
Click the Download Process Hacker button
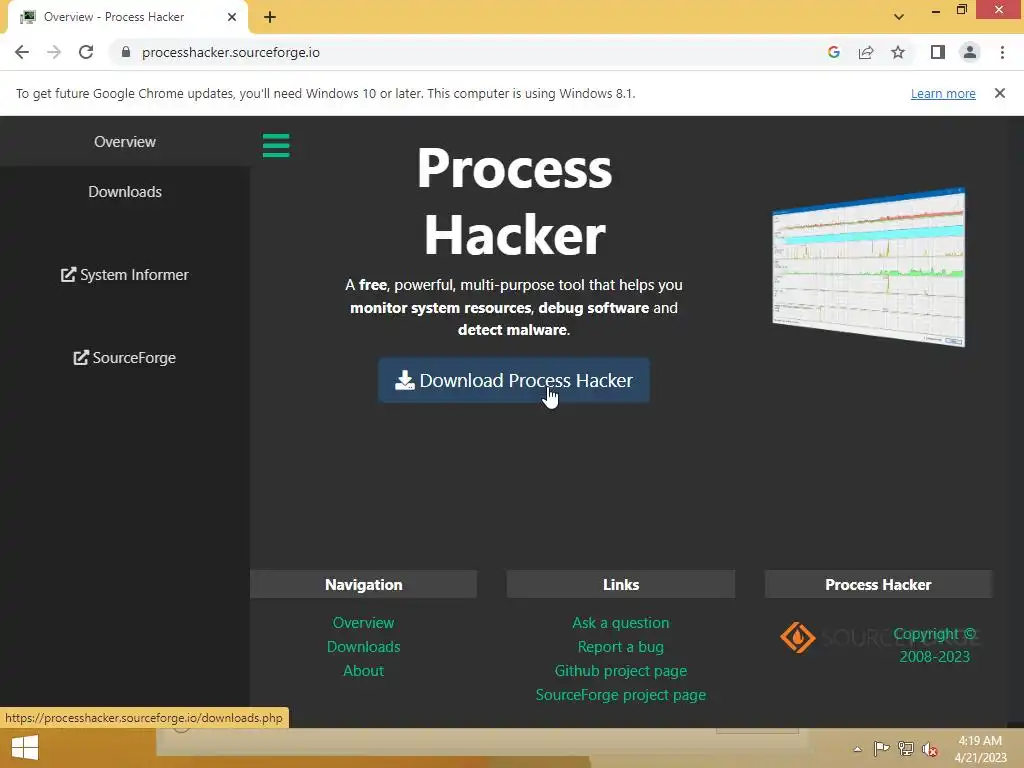[x=514, y=380]
